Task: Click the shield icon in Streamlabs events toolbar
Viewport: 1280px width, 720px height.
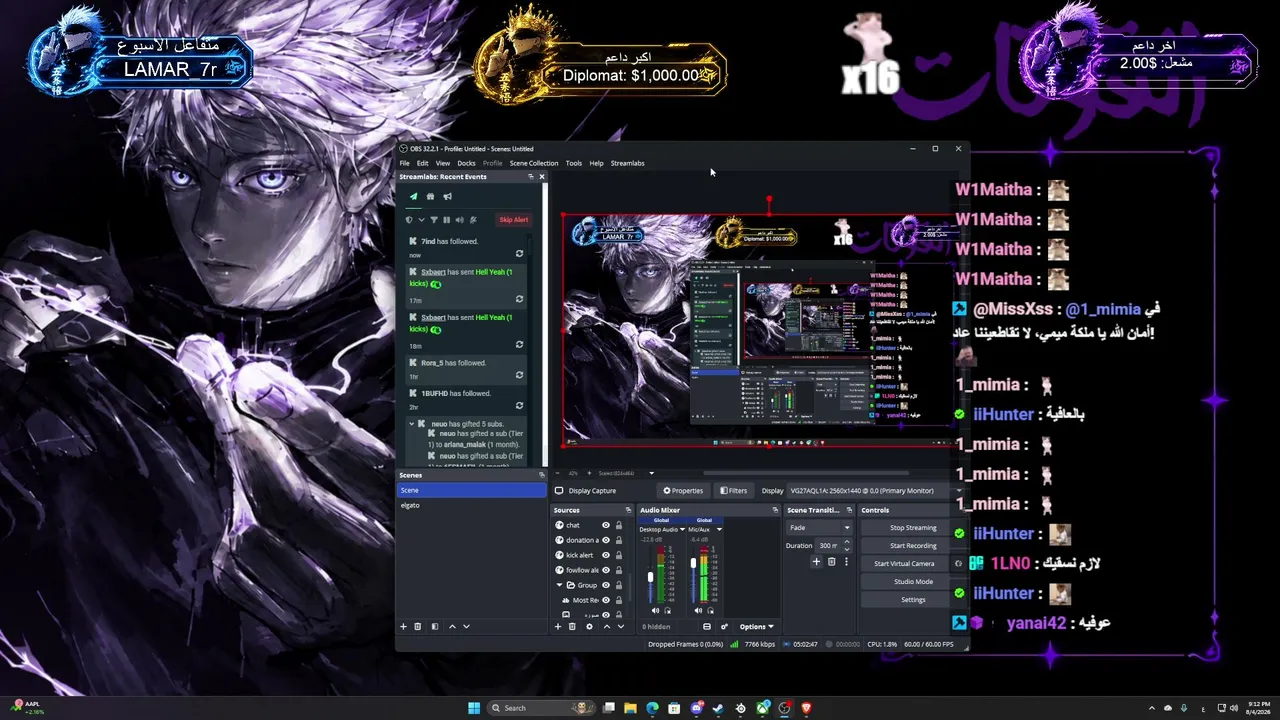Action: [x=408, y=220]
